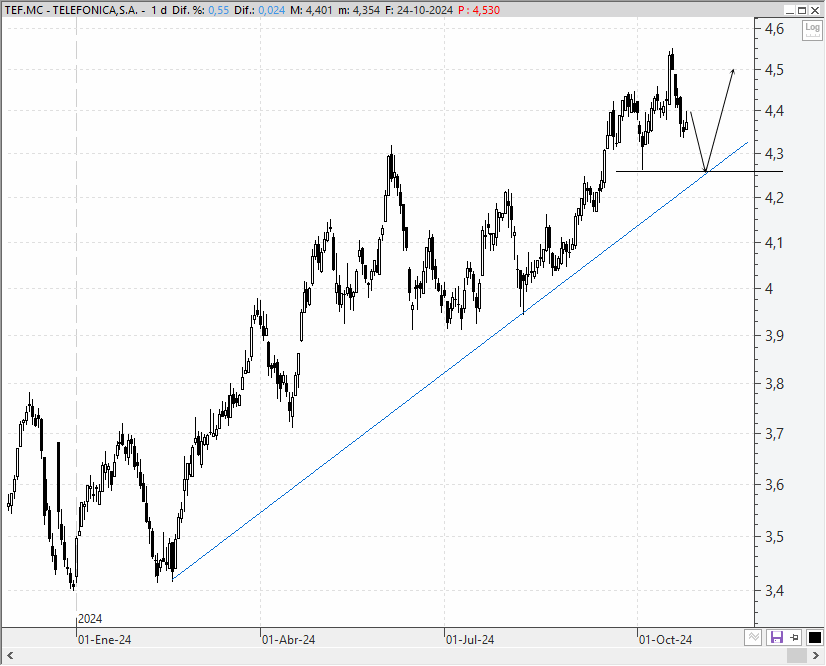
Task: Click the Dif. % value 0,55
Action: (219, 10)
